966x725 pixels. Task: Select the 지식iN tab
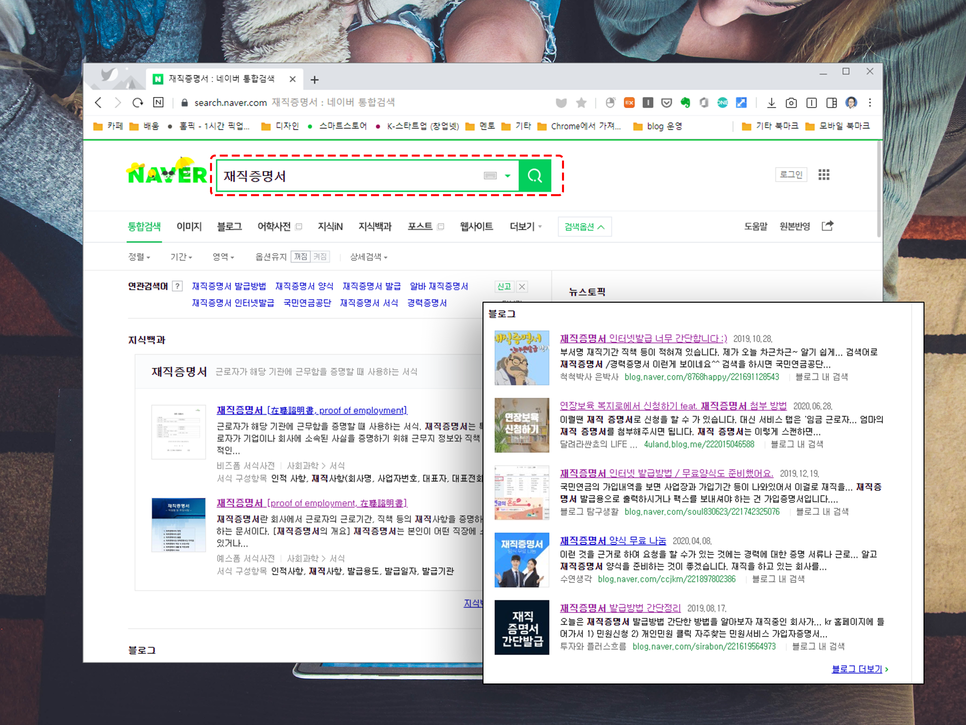(330, 227)
